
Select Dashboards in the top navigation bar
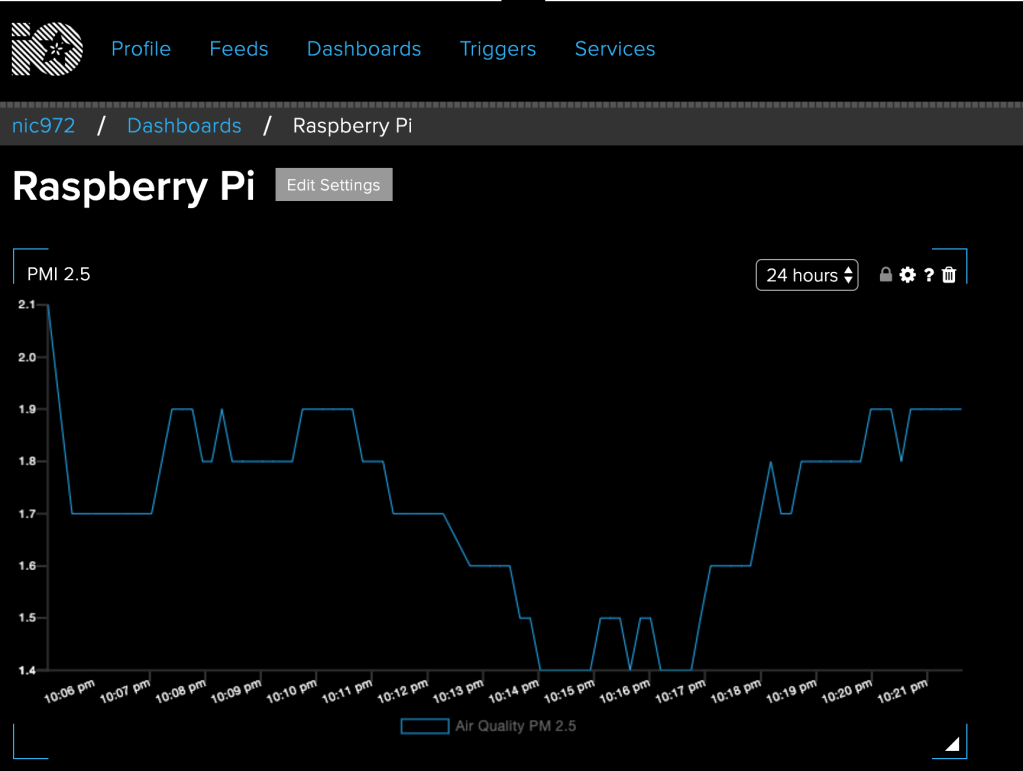363,49
